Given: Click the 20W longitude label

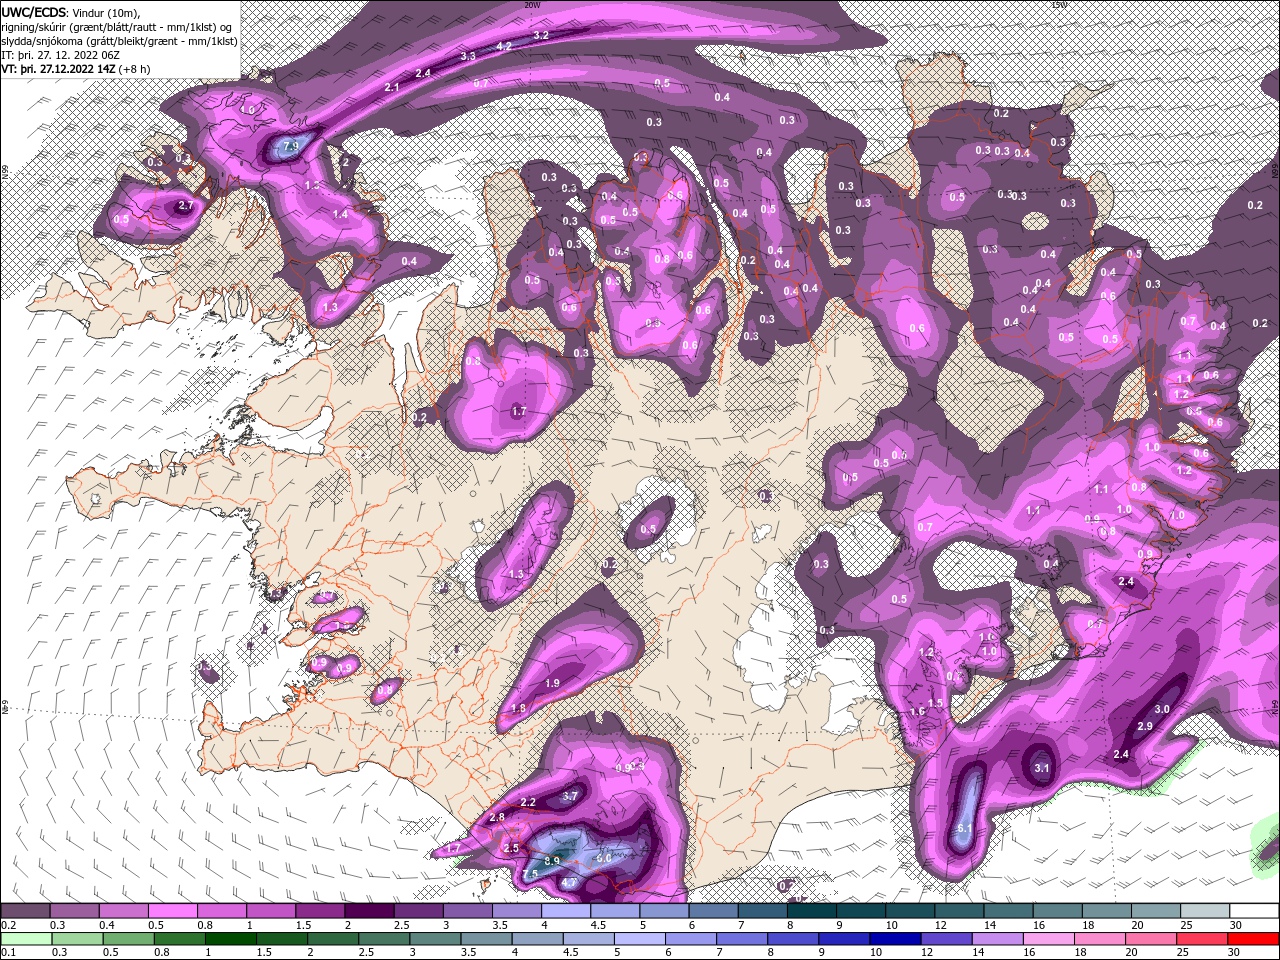Looking at the screenshot, I should tap(532, 5).
